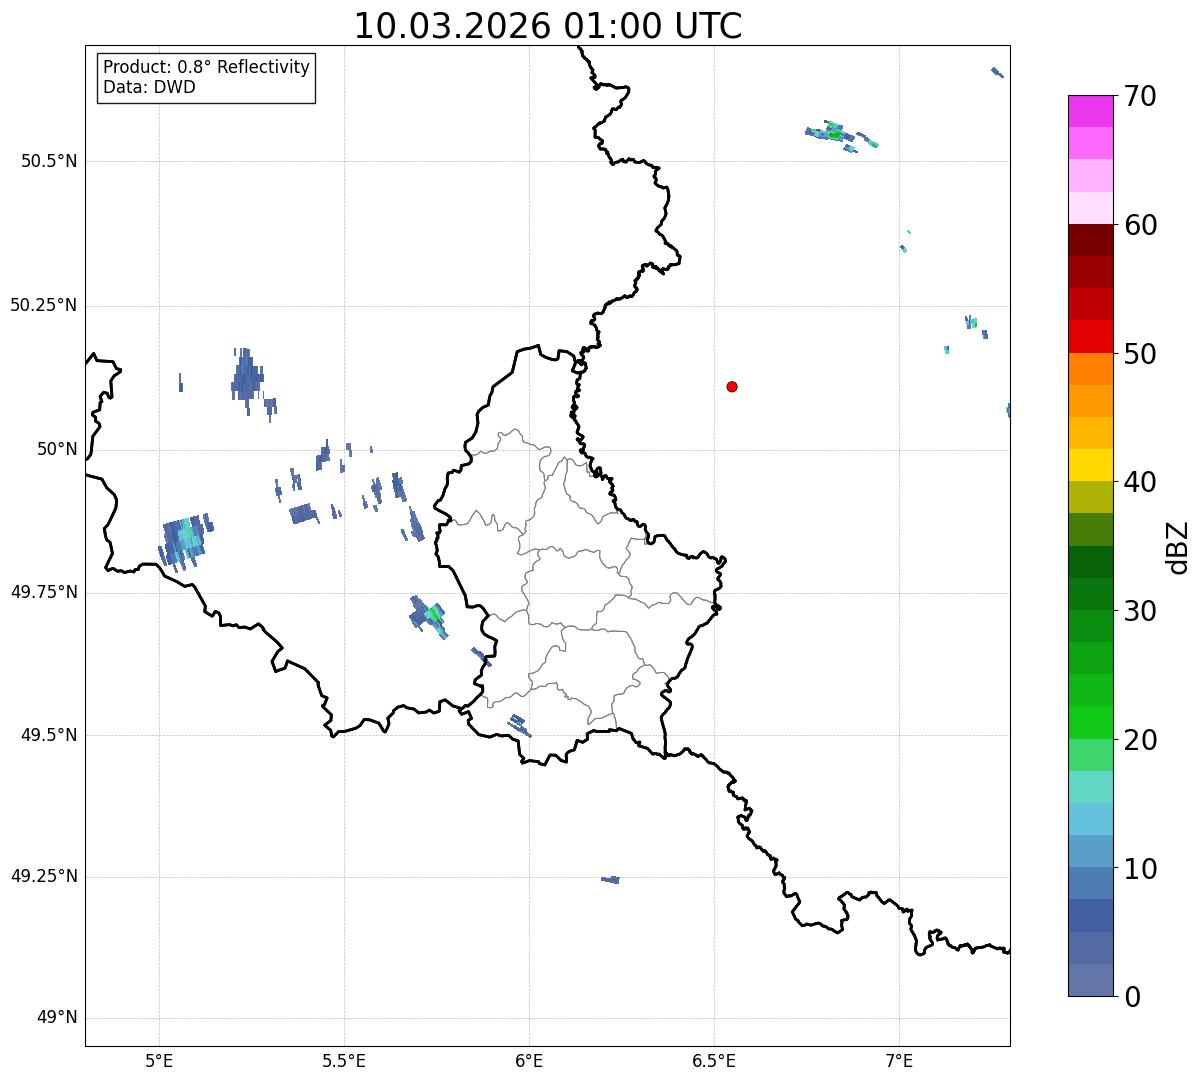The width and height of the screenshot is (1202, 1081).
Task: Click the "49.25°N" latitude label
Action: point(44,877)
